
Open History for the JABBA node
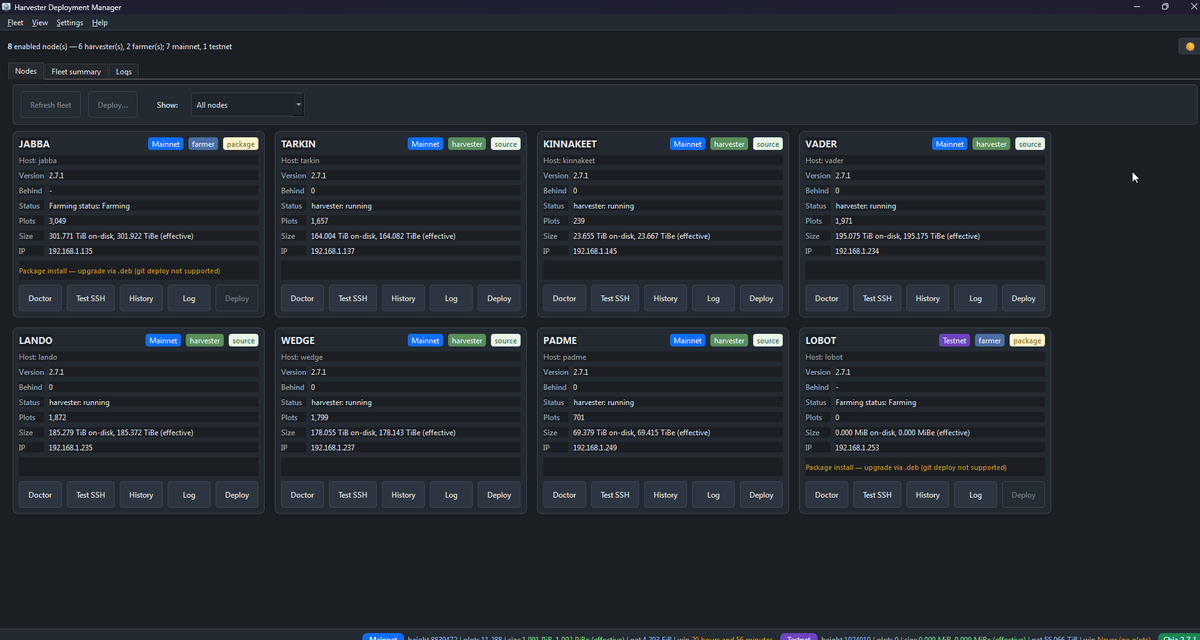point(141,298)
